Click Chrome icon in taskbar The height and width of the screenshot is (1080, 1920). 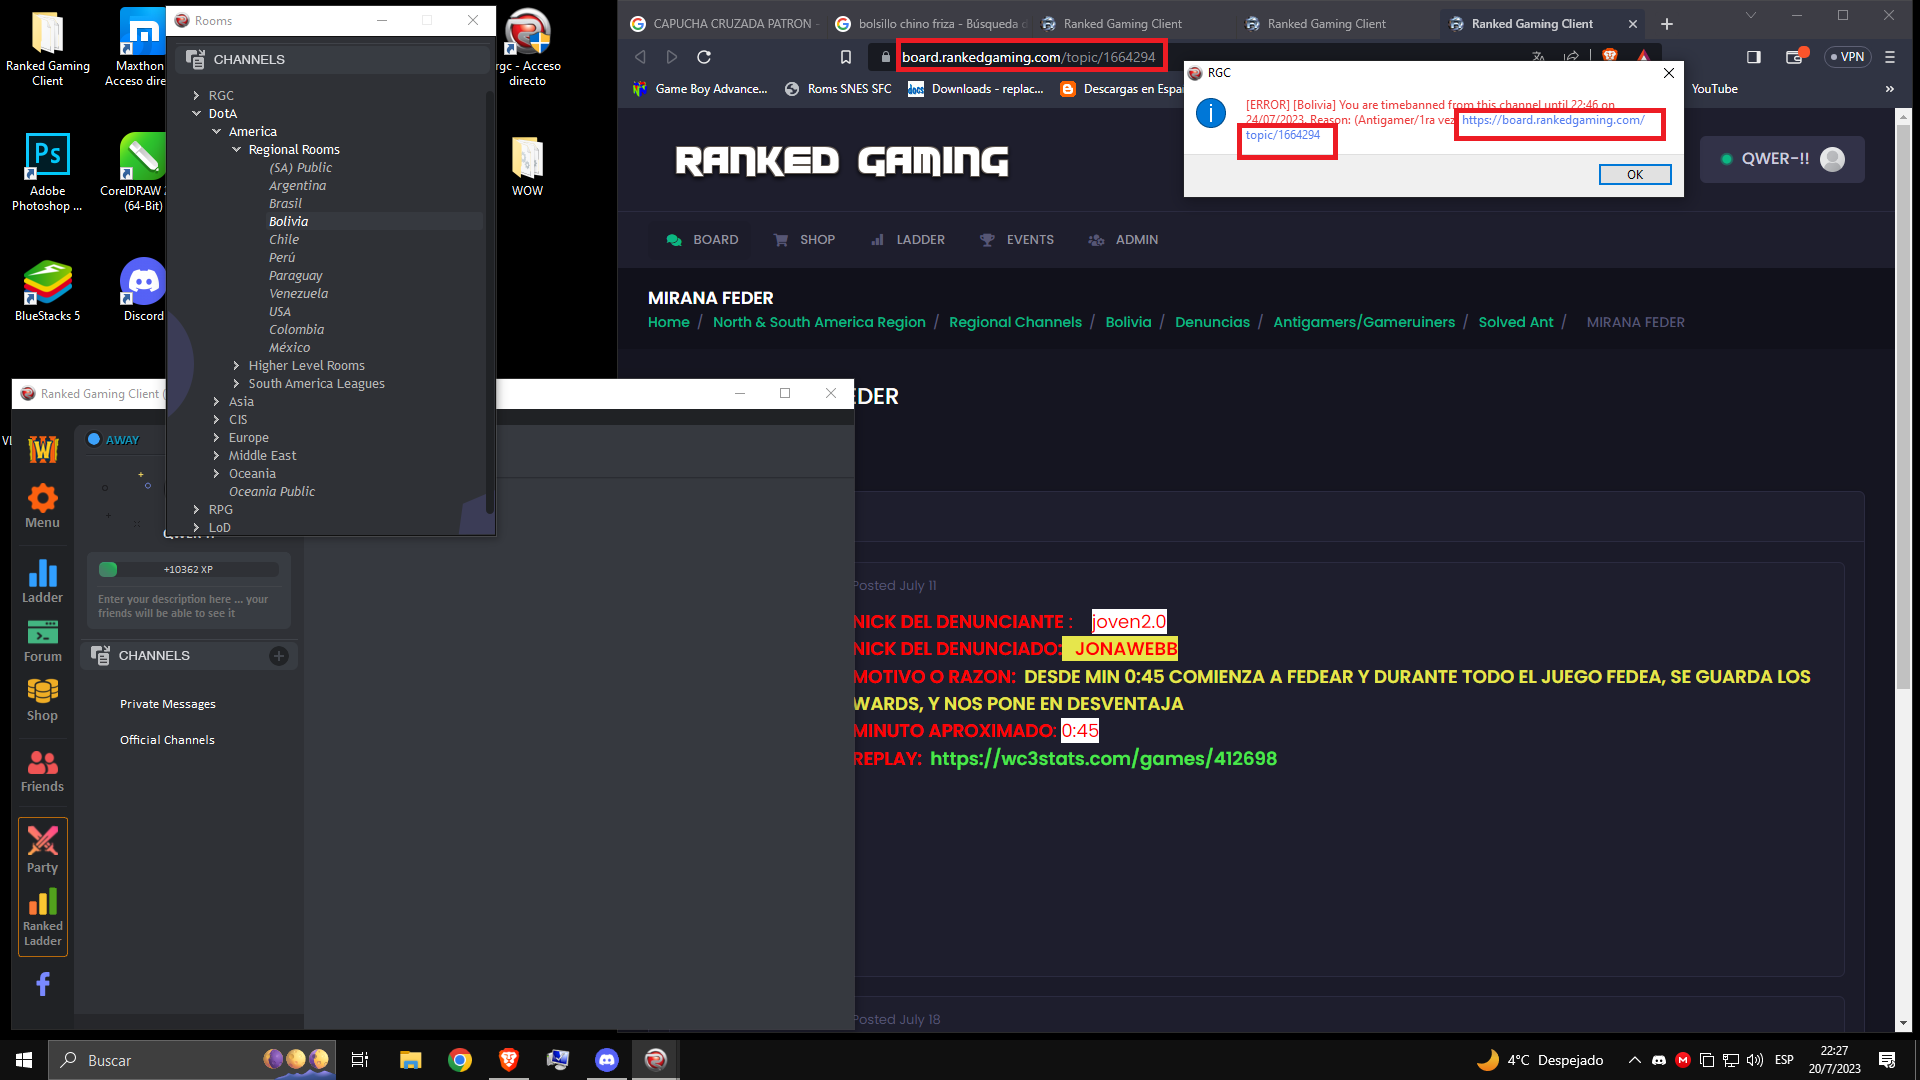460,1060
